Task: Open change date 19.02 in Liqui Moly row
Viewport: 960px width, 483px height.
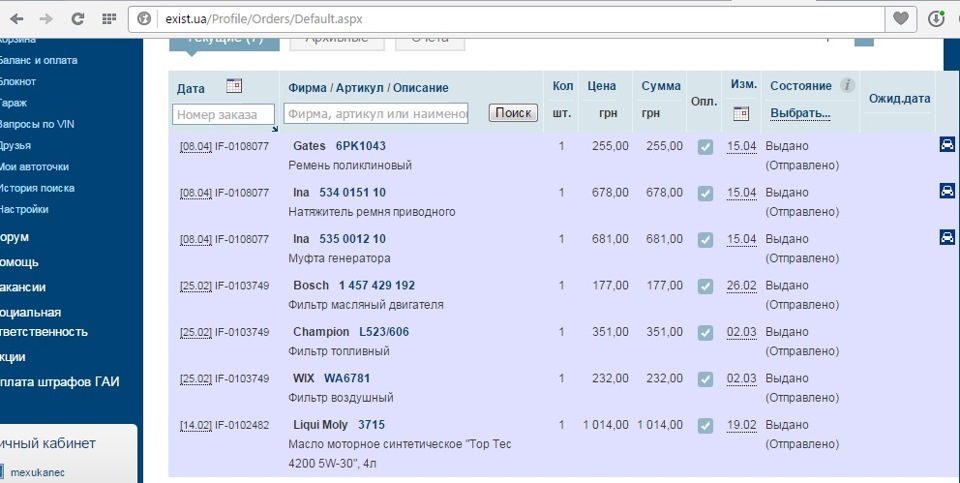Action: [741, 425]
